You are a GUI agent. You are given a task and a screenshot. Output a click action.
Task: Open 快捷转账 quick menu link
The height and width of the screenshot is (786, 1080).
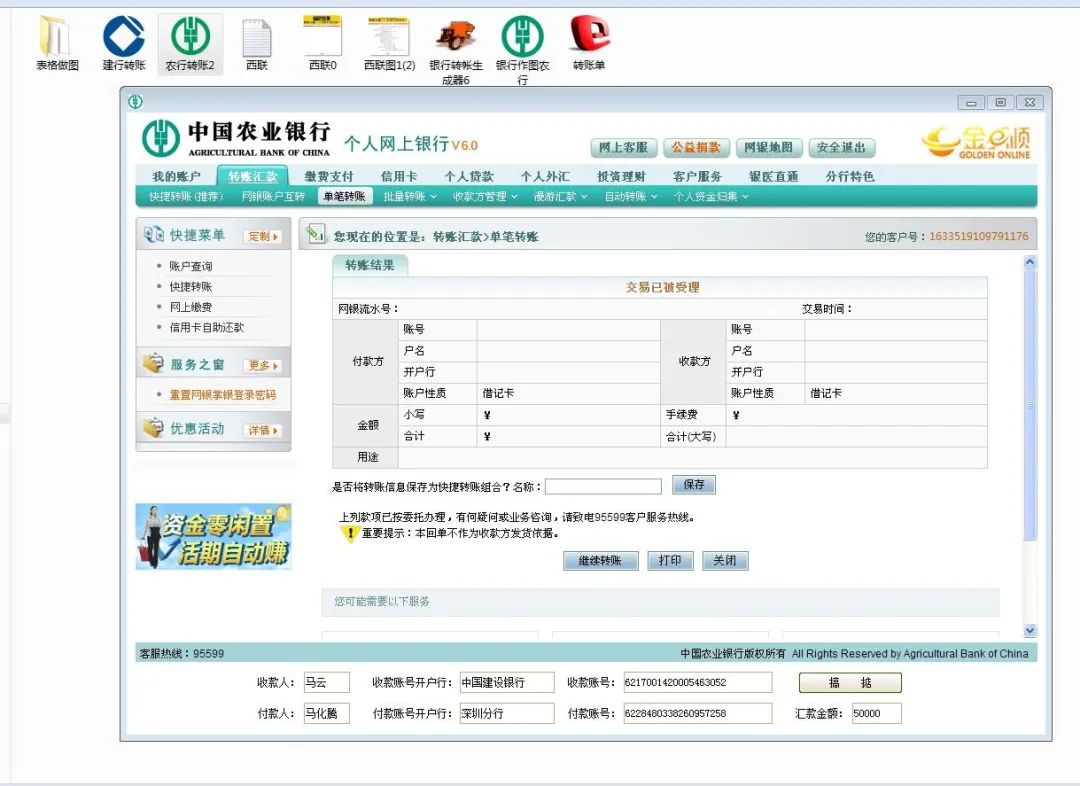(191, 287)
